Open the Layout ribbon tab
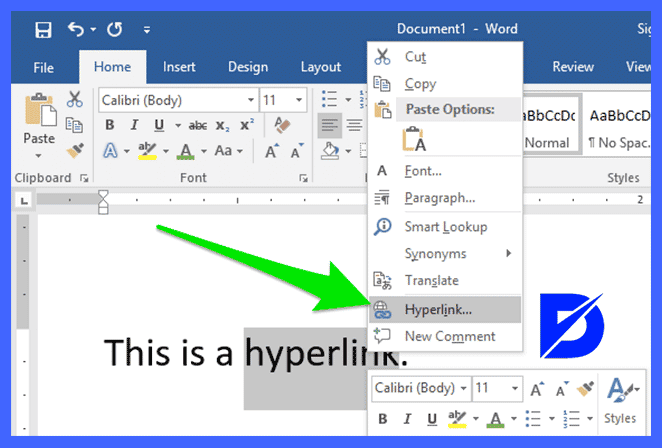The width and height of the screenshot is (662, 448). pyautogui.click(x=320, y=67)
